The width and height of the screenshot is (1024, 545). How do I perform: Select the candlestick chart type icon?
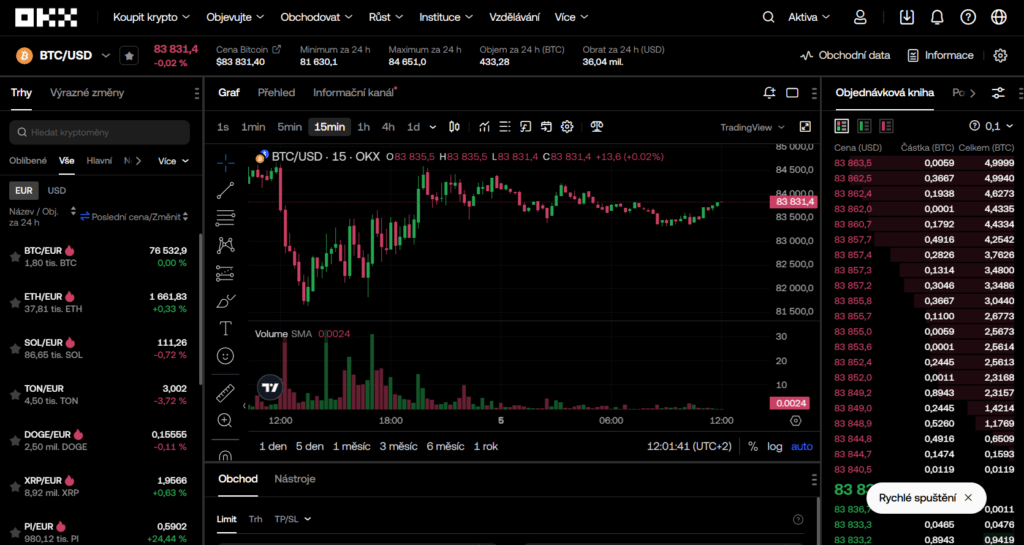(x=455, y=127)
